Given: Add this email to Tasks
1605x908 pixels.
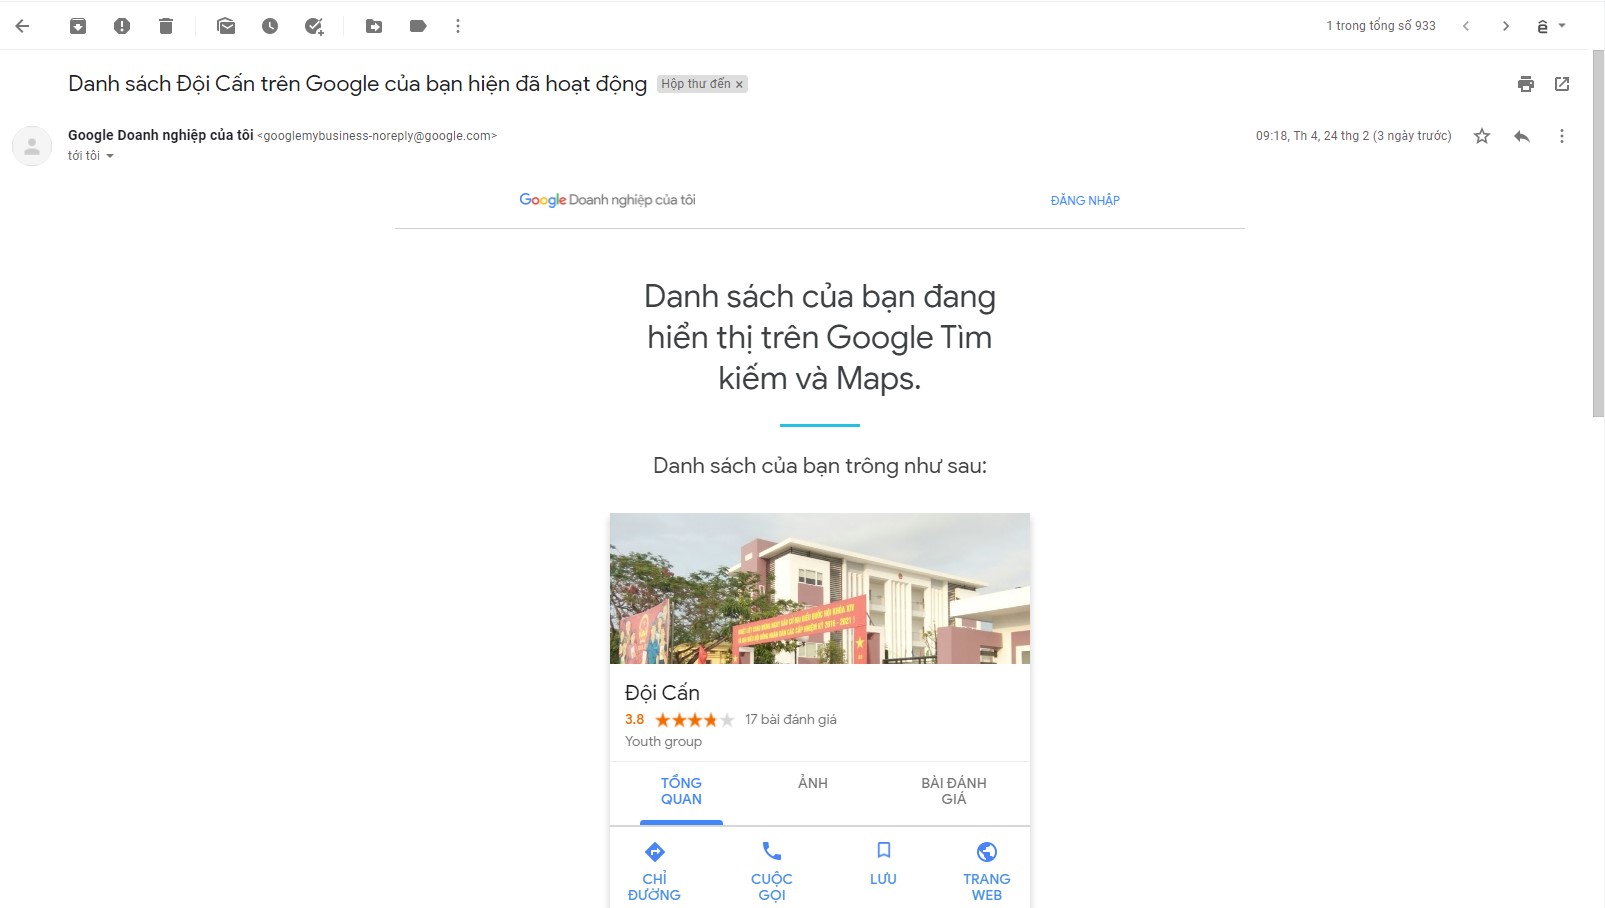Looking at the screenshot, I should pos(314,26).
